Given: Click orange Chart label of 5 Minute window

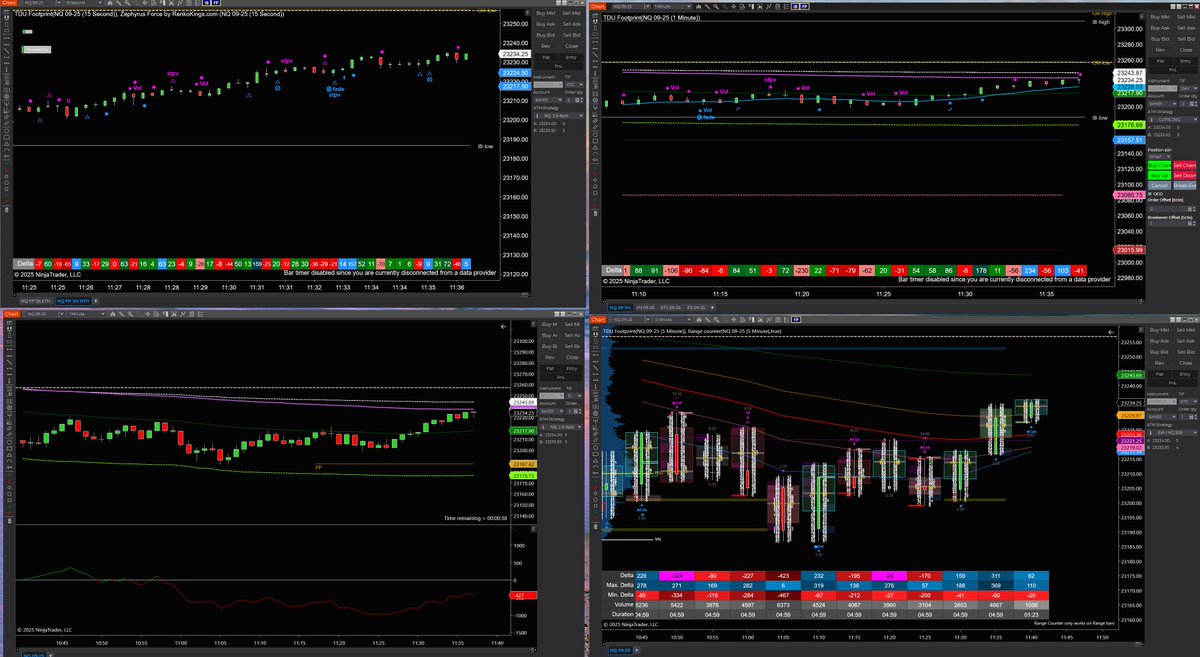Looking at the screenshot, I should coord(600,319).
